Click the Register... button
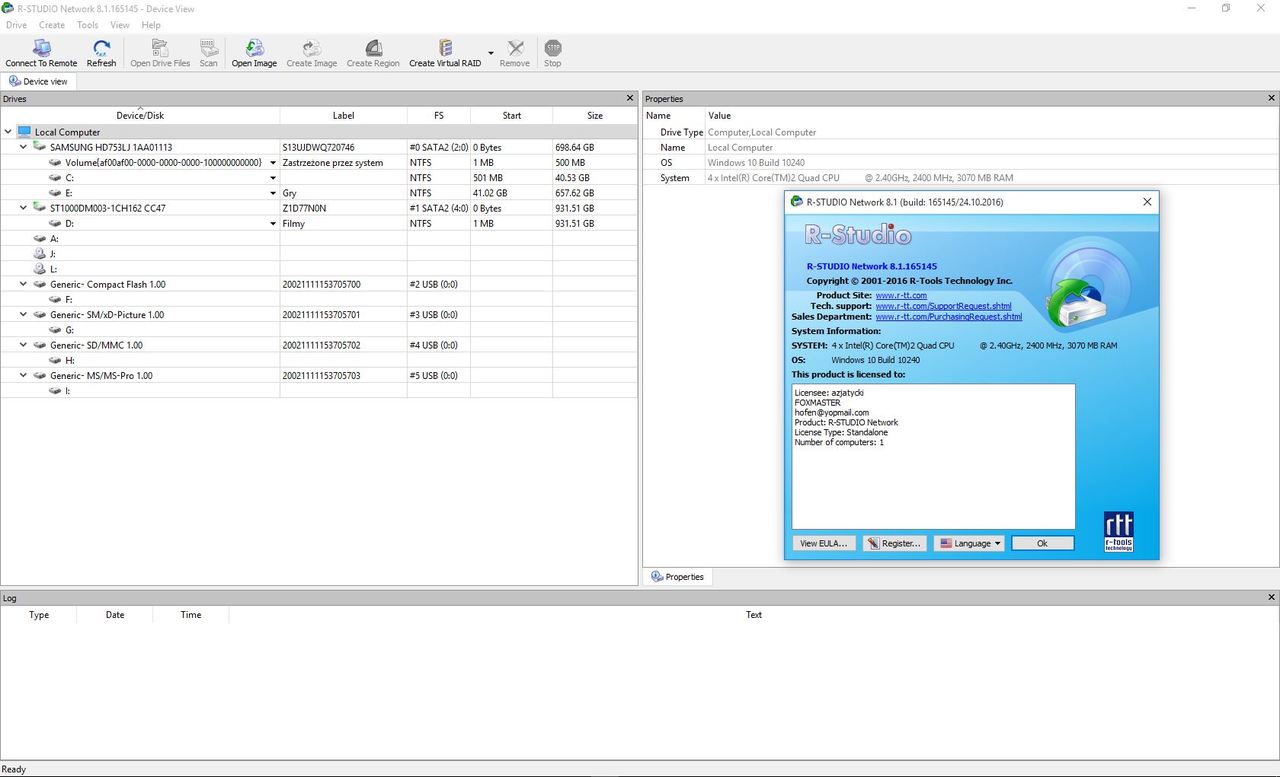 click(x=894, y=543)
